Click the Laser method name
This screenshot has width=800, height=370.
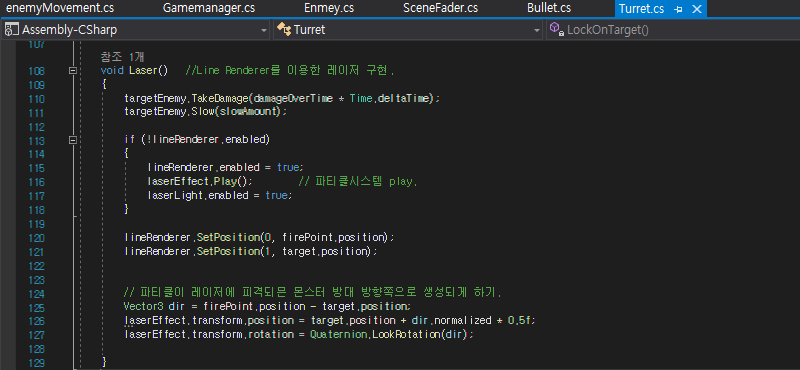click(142, 70)
